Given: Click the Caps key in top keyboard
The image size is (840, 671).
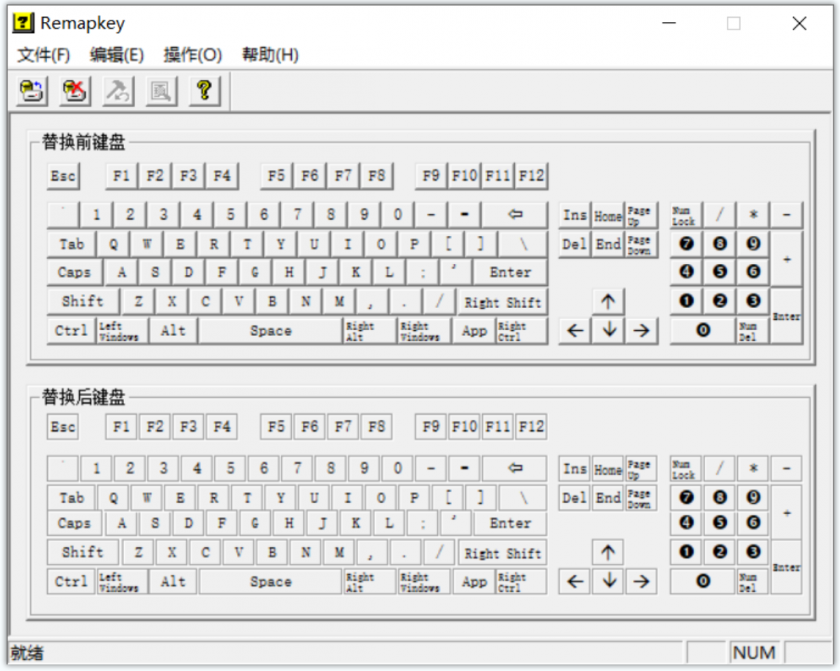Looking at the screenshot, I should click(x=74, y=272).
